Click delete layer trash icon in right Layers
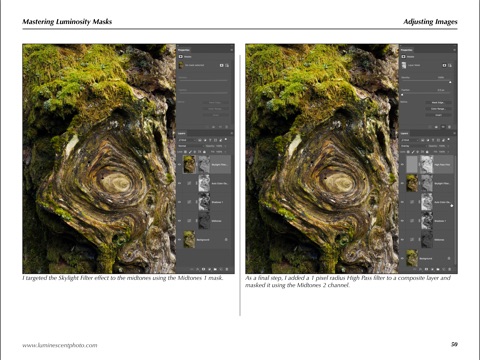The width and height of the screenshot is (480, 360). (449, 269)
